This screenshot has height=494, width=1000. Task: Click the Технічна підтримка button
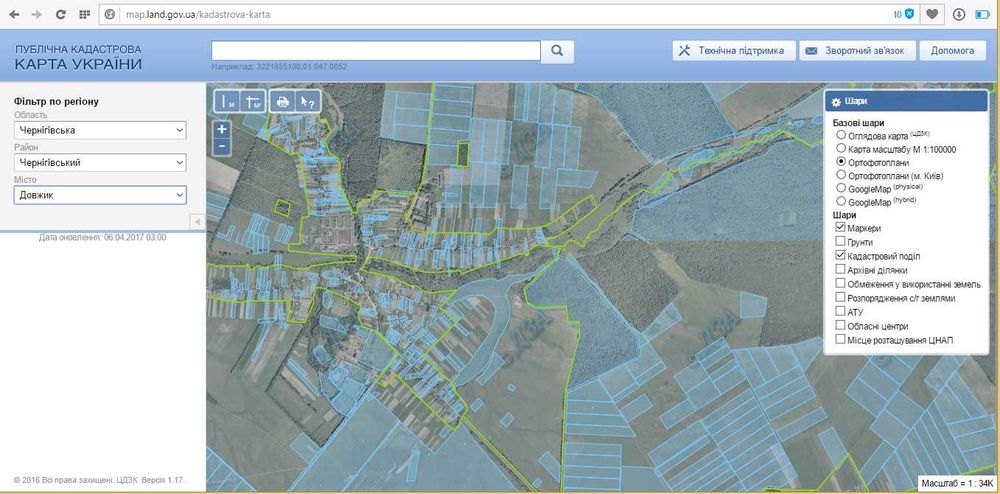click(733, 50)
